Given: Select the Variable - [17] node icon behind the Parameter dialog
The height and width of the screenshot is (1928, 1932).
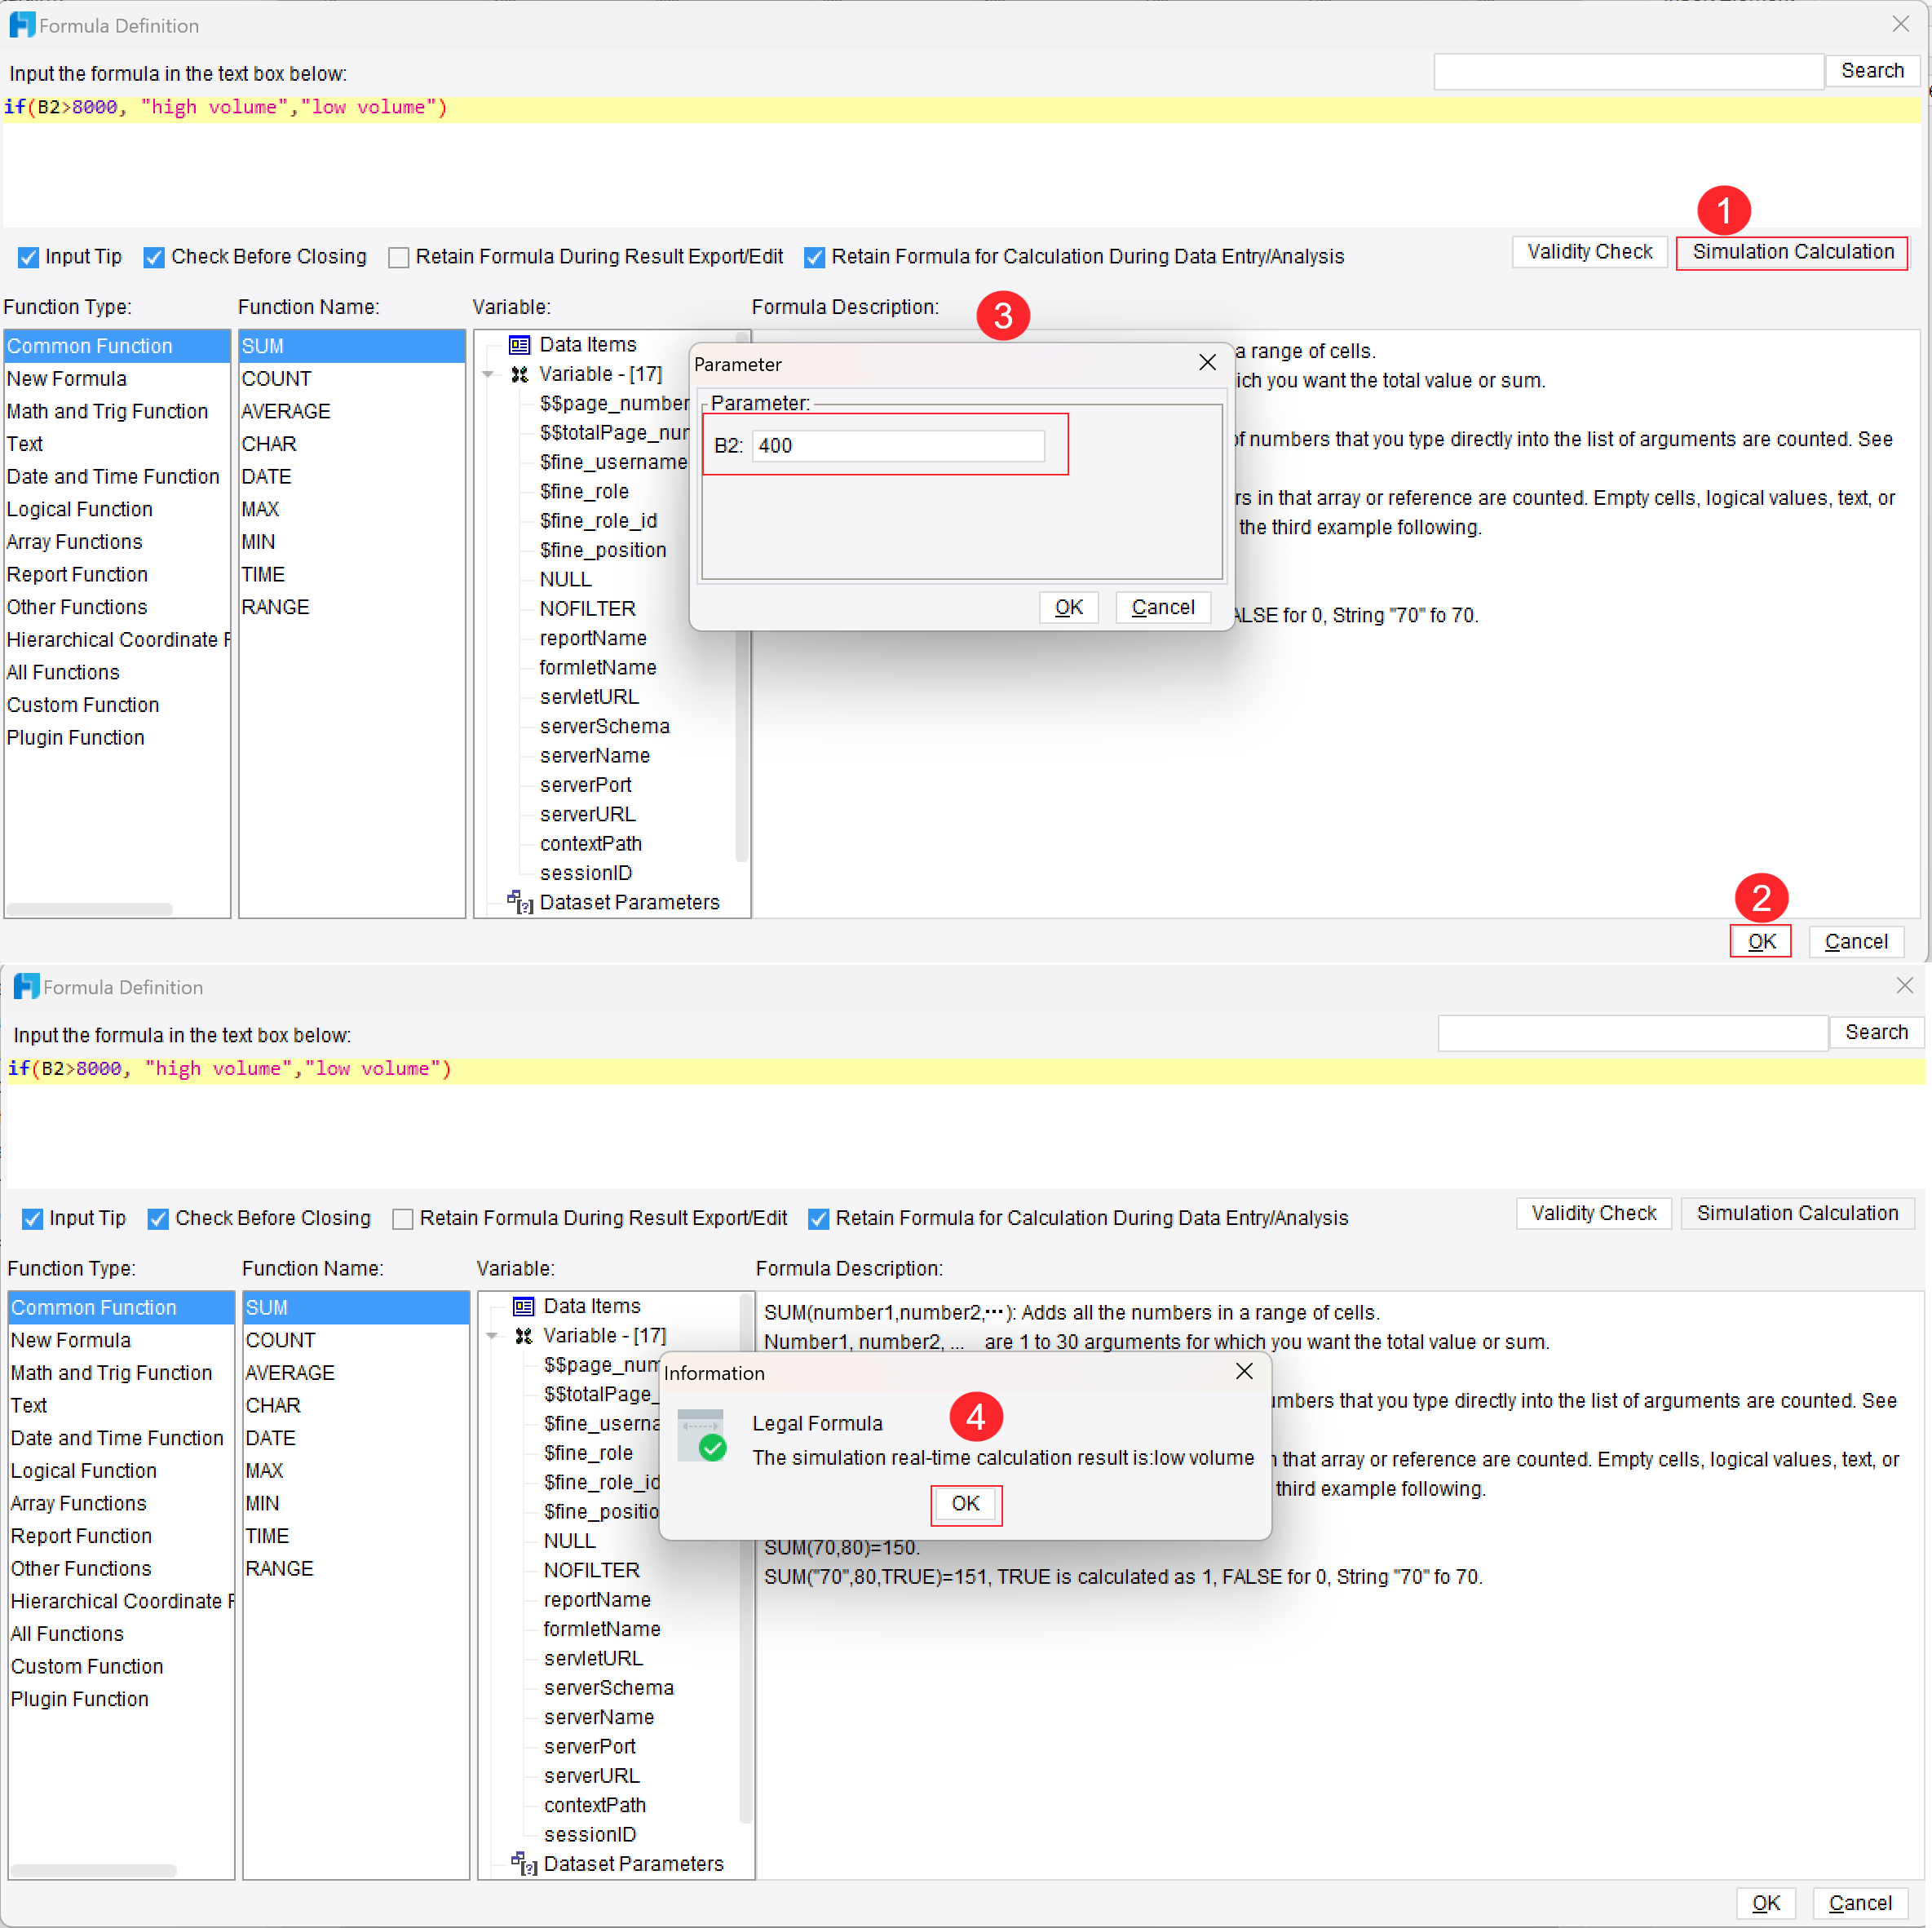Looking at the screenshot, I should [519, 374].
